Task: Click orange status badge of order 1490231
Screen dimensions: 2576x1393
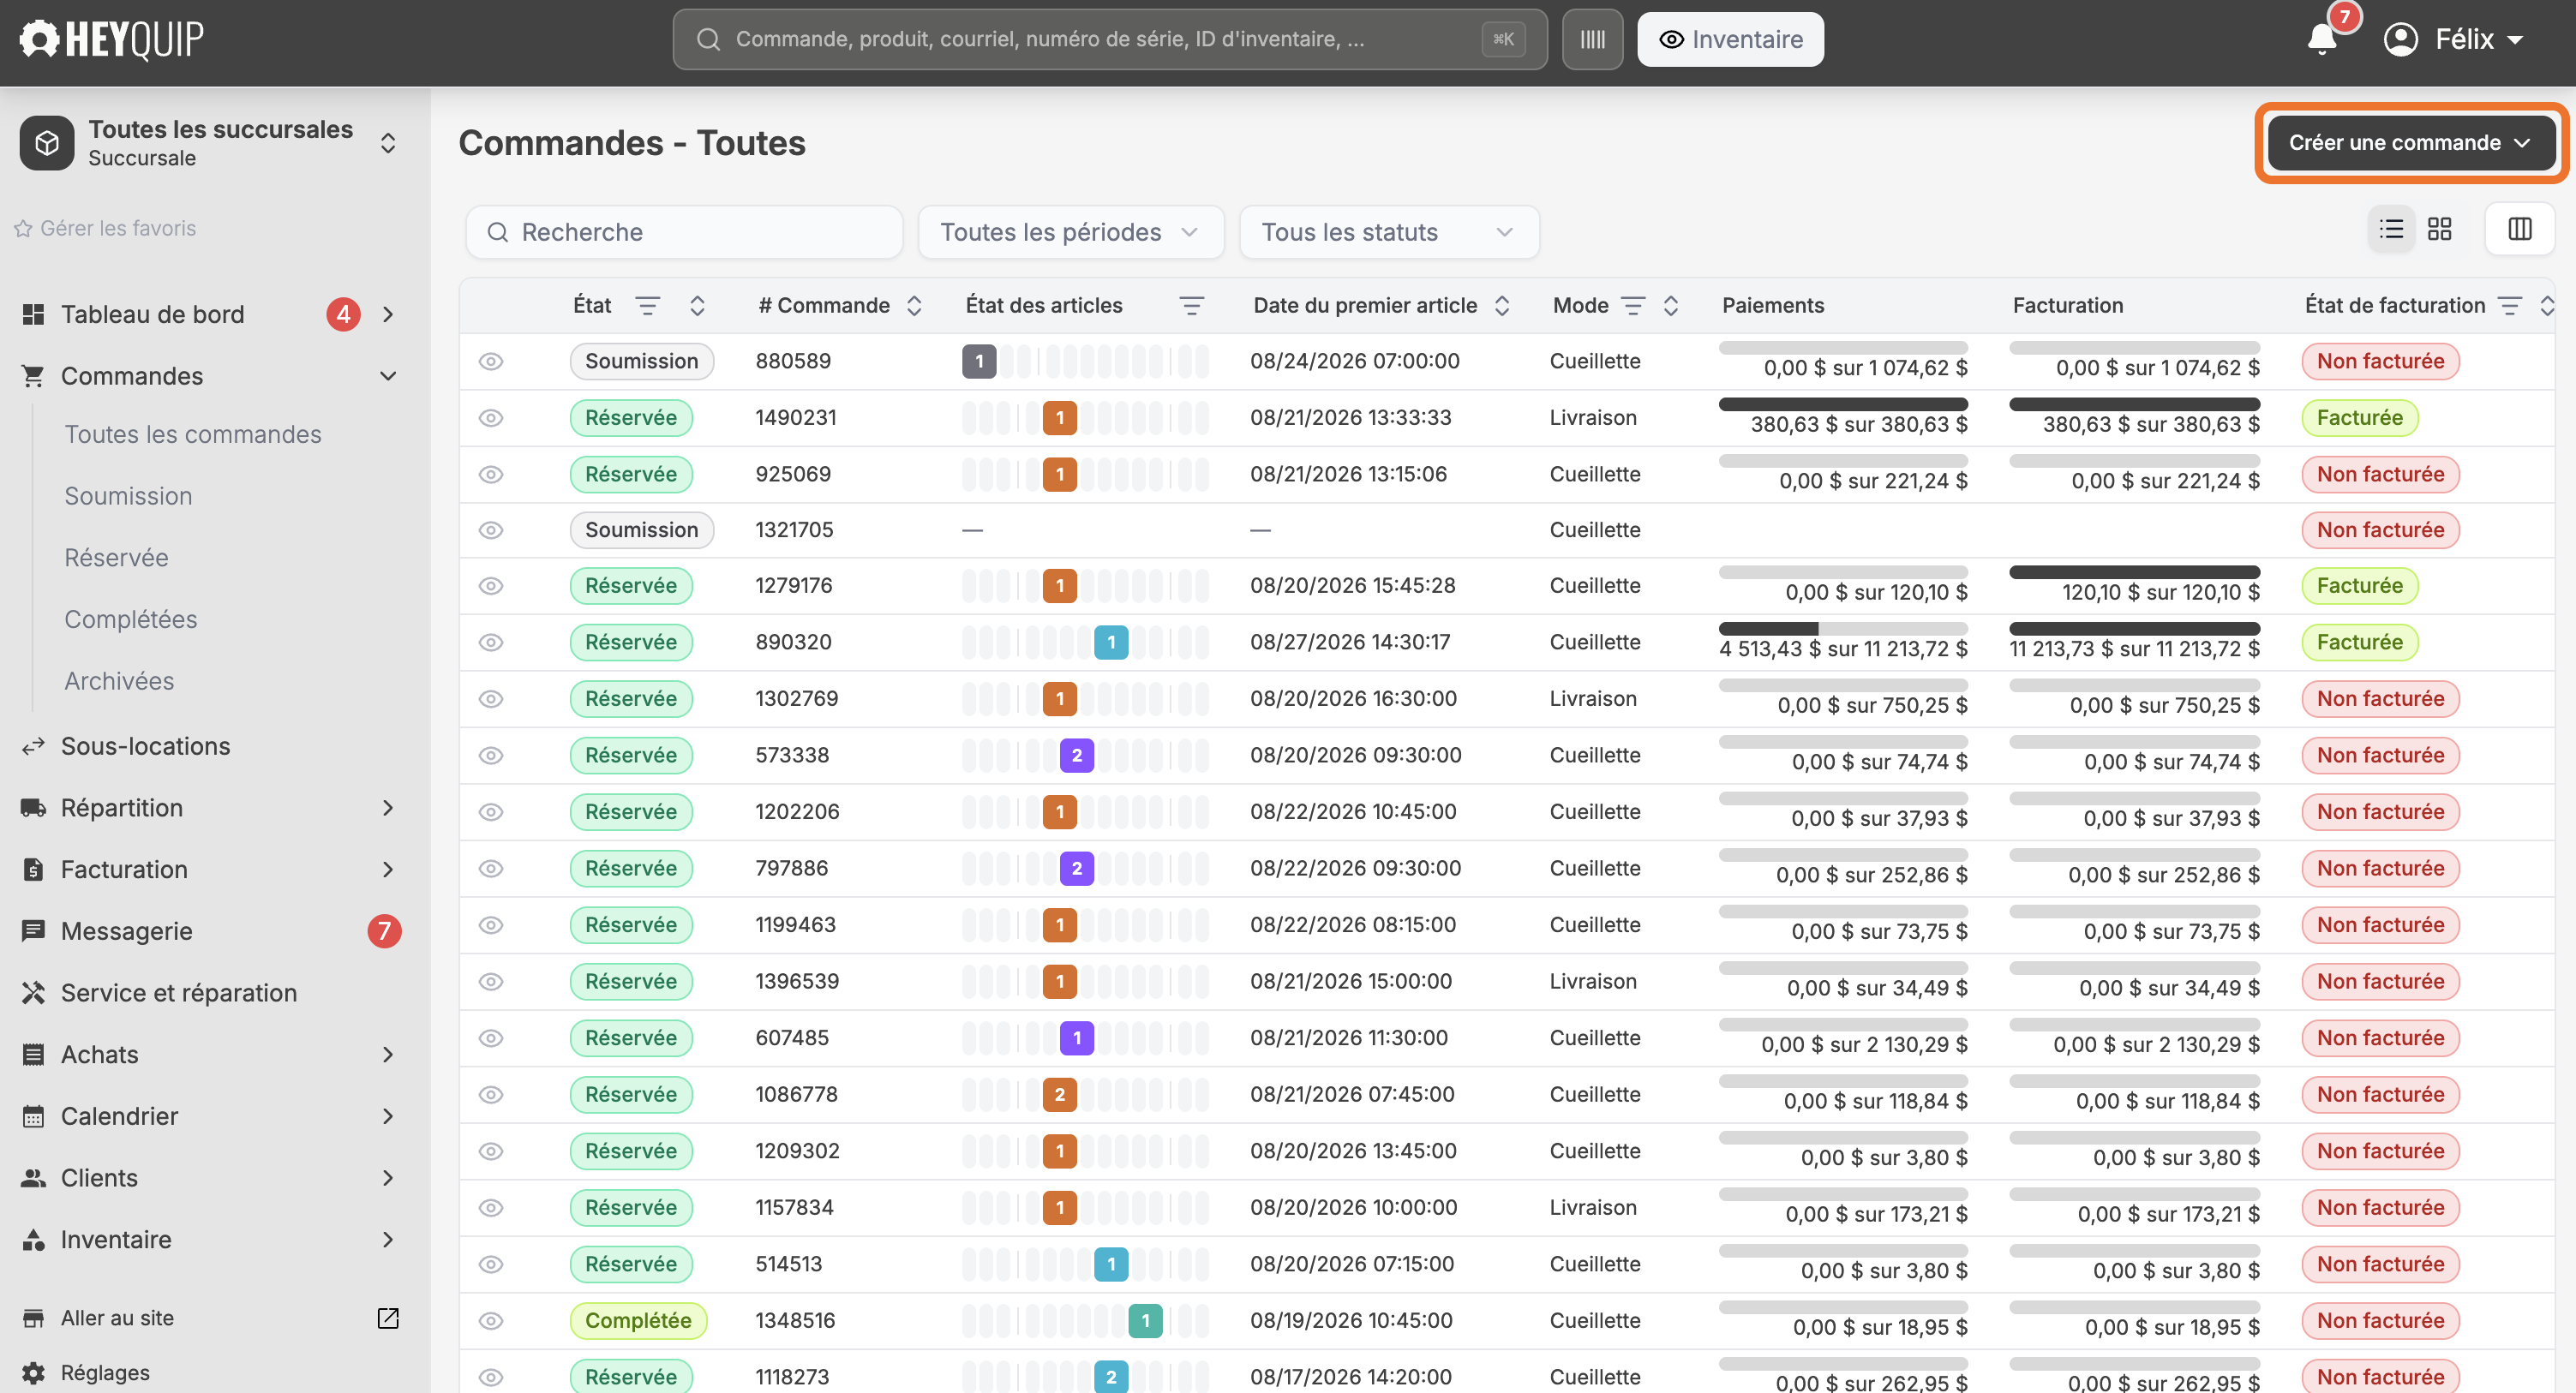Action: (x=1059, y=417)
